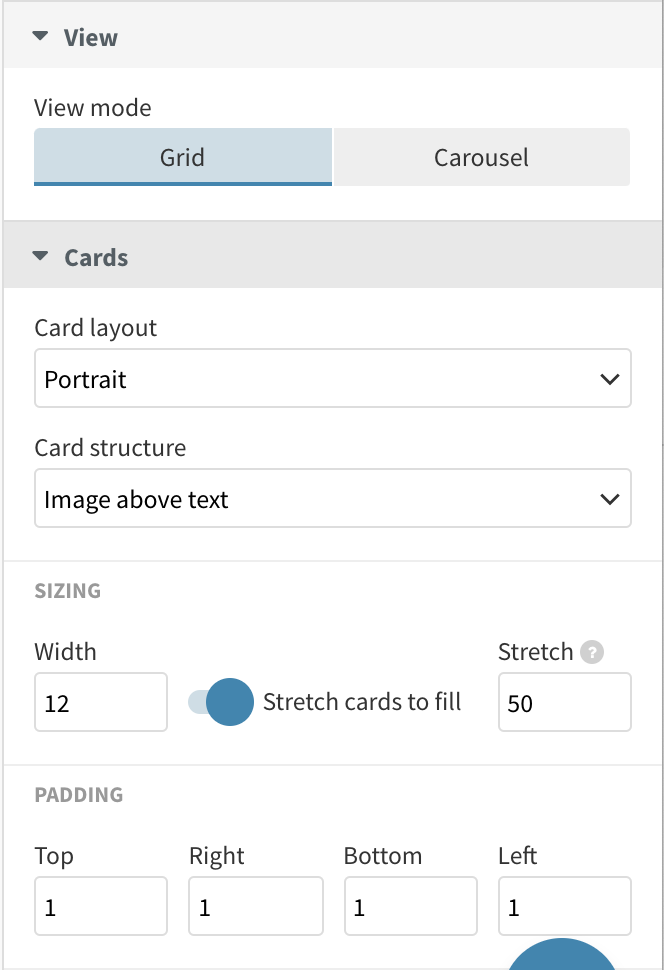Click the Top padding input field
Viewport: 664px width, 970px height.
(x=101, y=906)
